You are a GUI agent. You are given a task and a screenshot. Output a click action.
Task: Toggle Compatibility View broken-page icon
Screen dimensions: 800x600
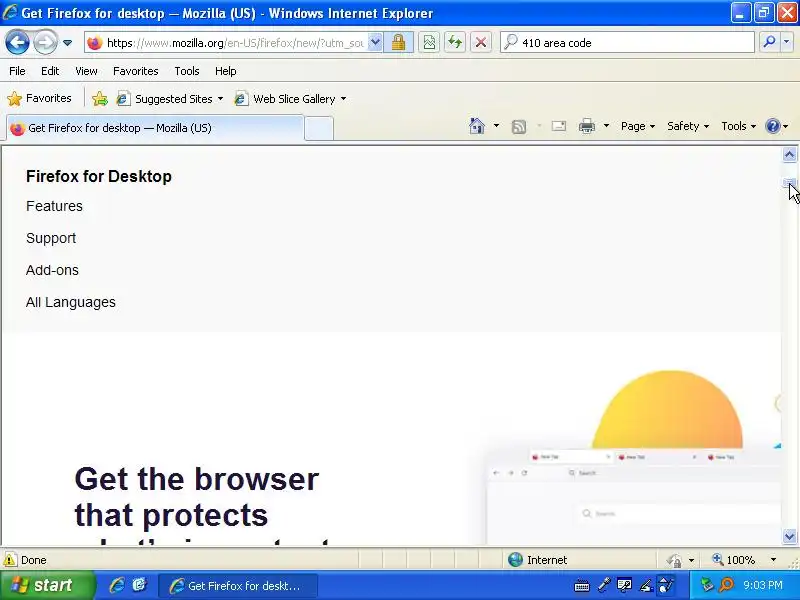(429, 42)
